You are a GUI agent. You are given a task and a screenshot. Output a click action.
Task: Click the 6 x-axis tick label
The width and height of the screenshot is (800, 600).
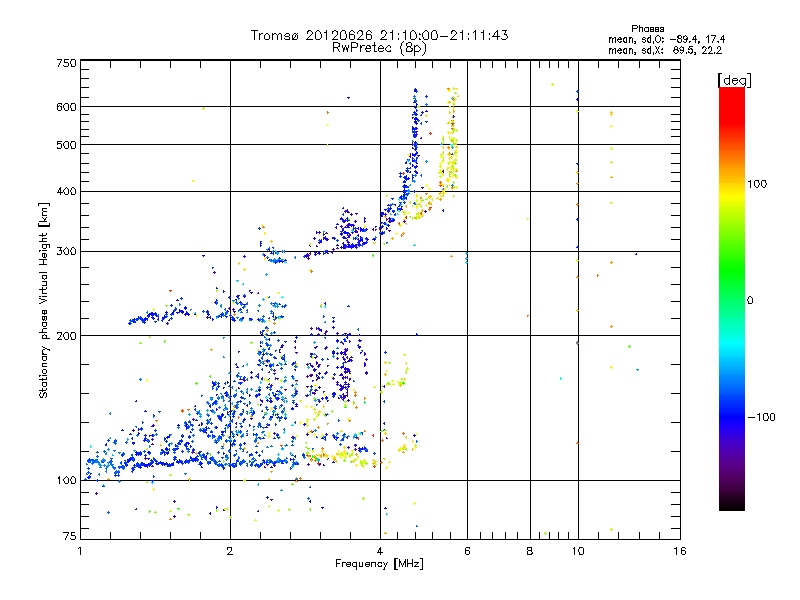[467, 551]
